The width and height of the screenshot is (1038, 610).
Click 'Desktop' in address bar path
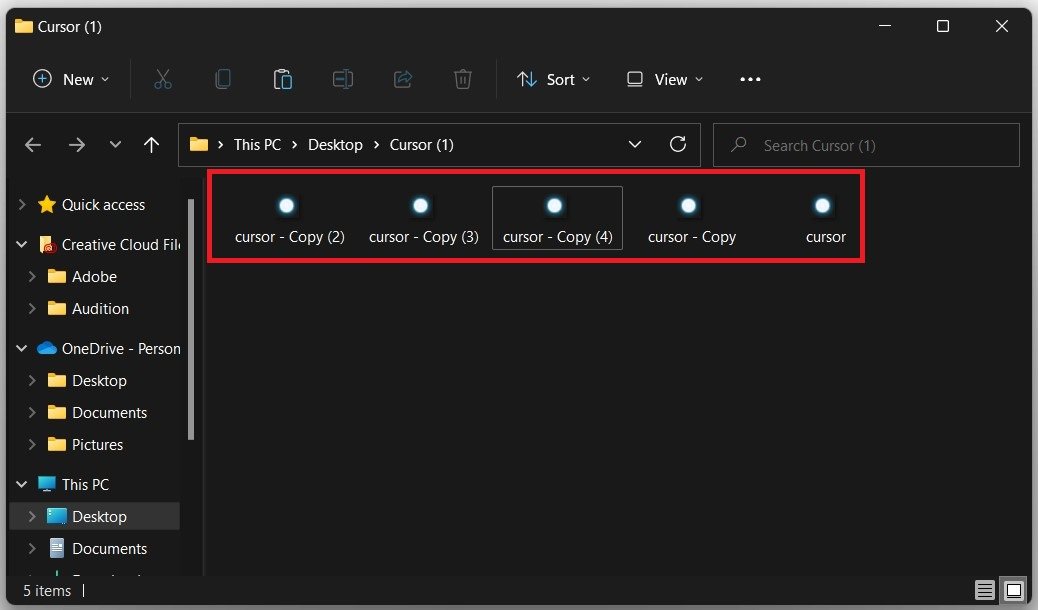(x=335, y=144)
